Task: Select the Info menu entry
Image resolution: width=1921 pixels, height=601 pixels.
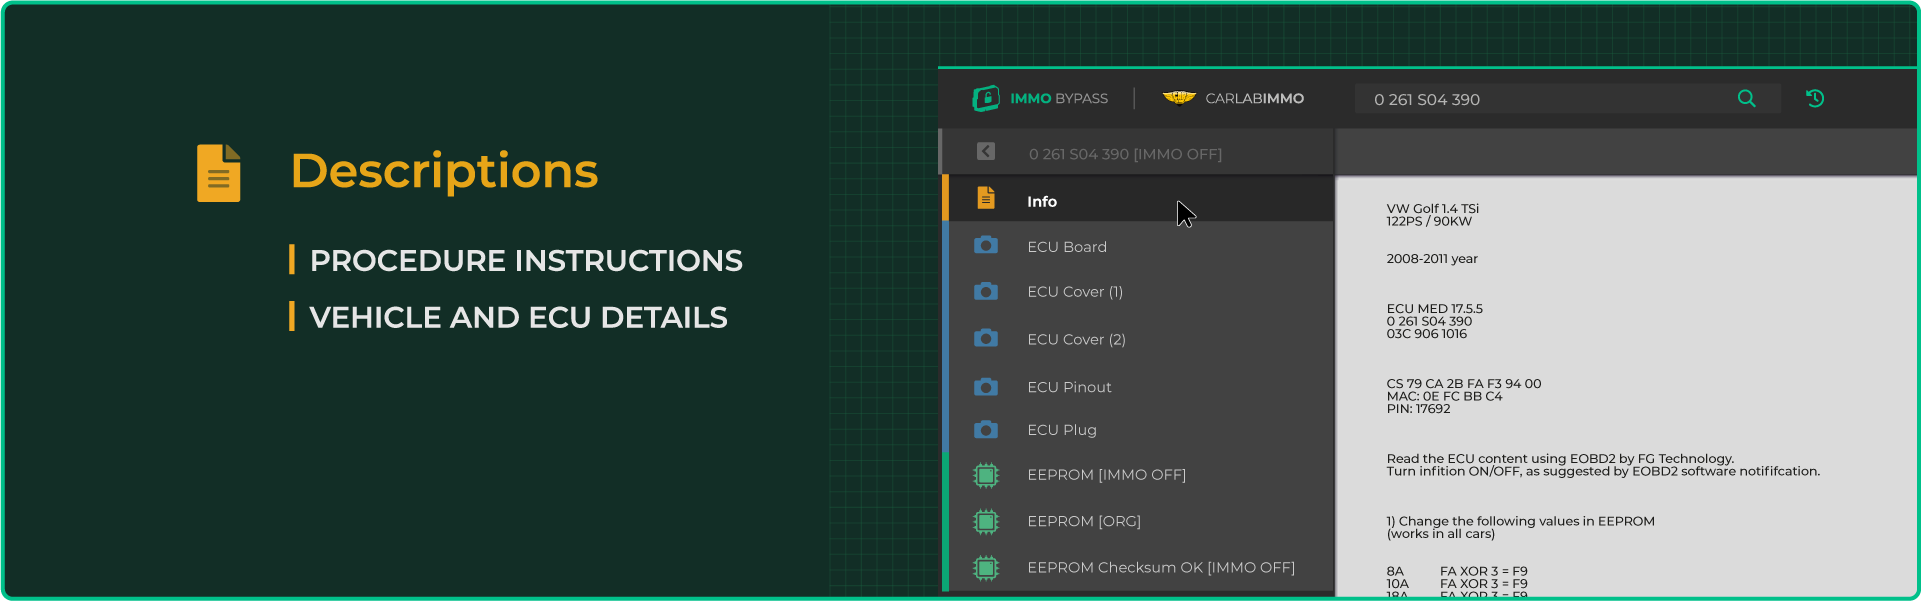Action: 1042,202
